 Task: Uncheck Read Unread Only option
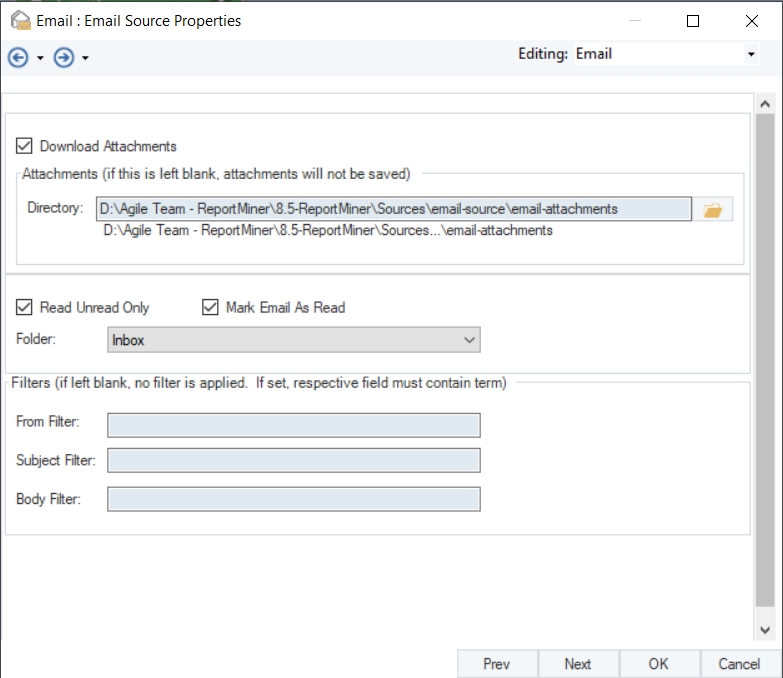25,307
